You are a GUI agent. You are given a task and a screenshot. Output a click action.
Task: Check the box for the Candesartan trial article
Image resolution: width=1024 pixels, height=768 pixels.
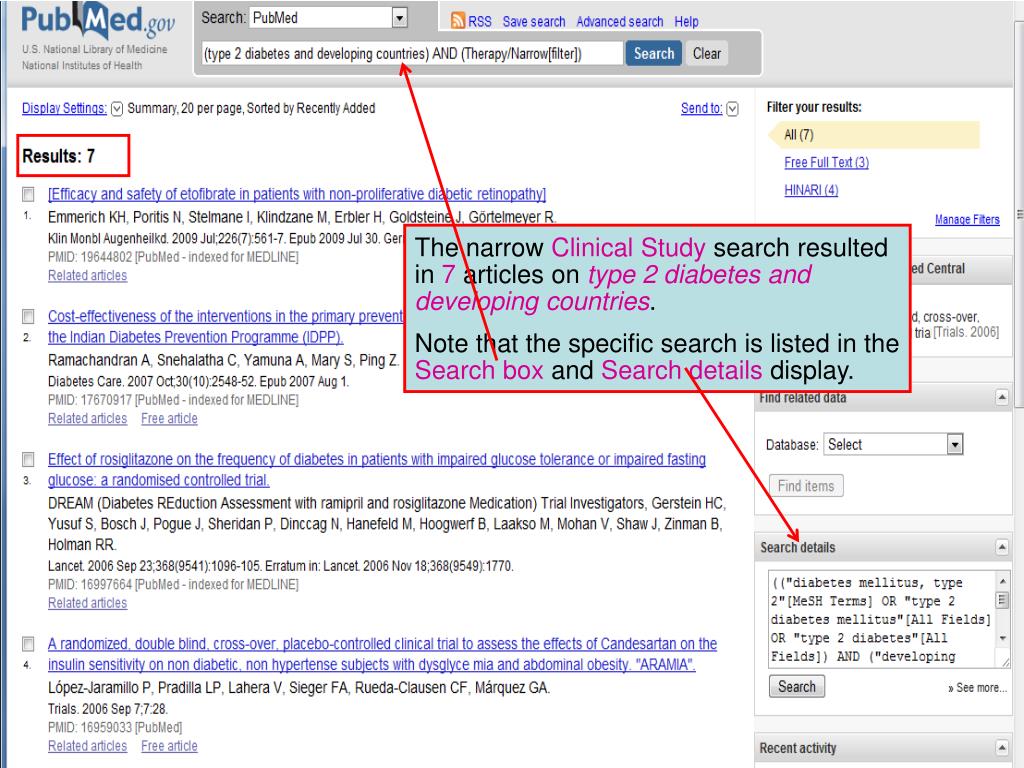[28, 645]
